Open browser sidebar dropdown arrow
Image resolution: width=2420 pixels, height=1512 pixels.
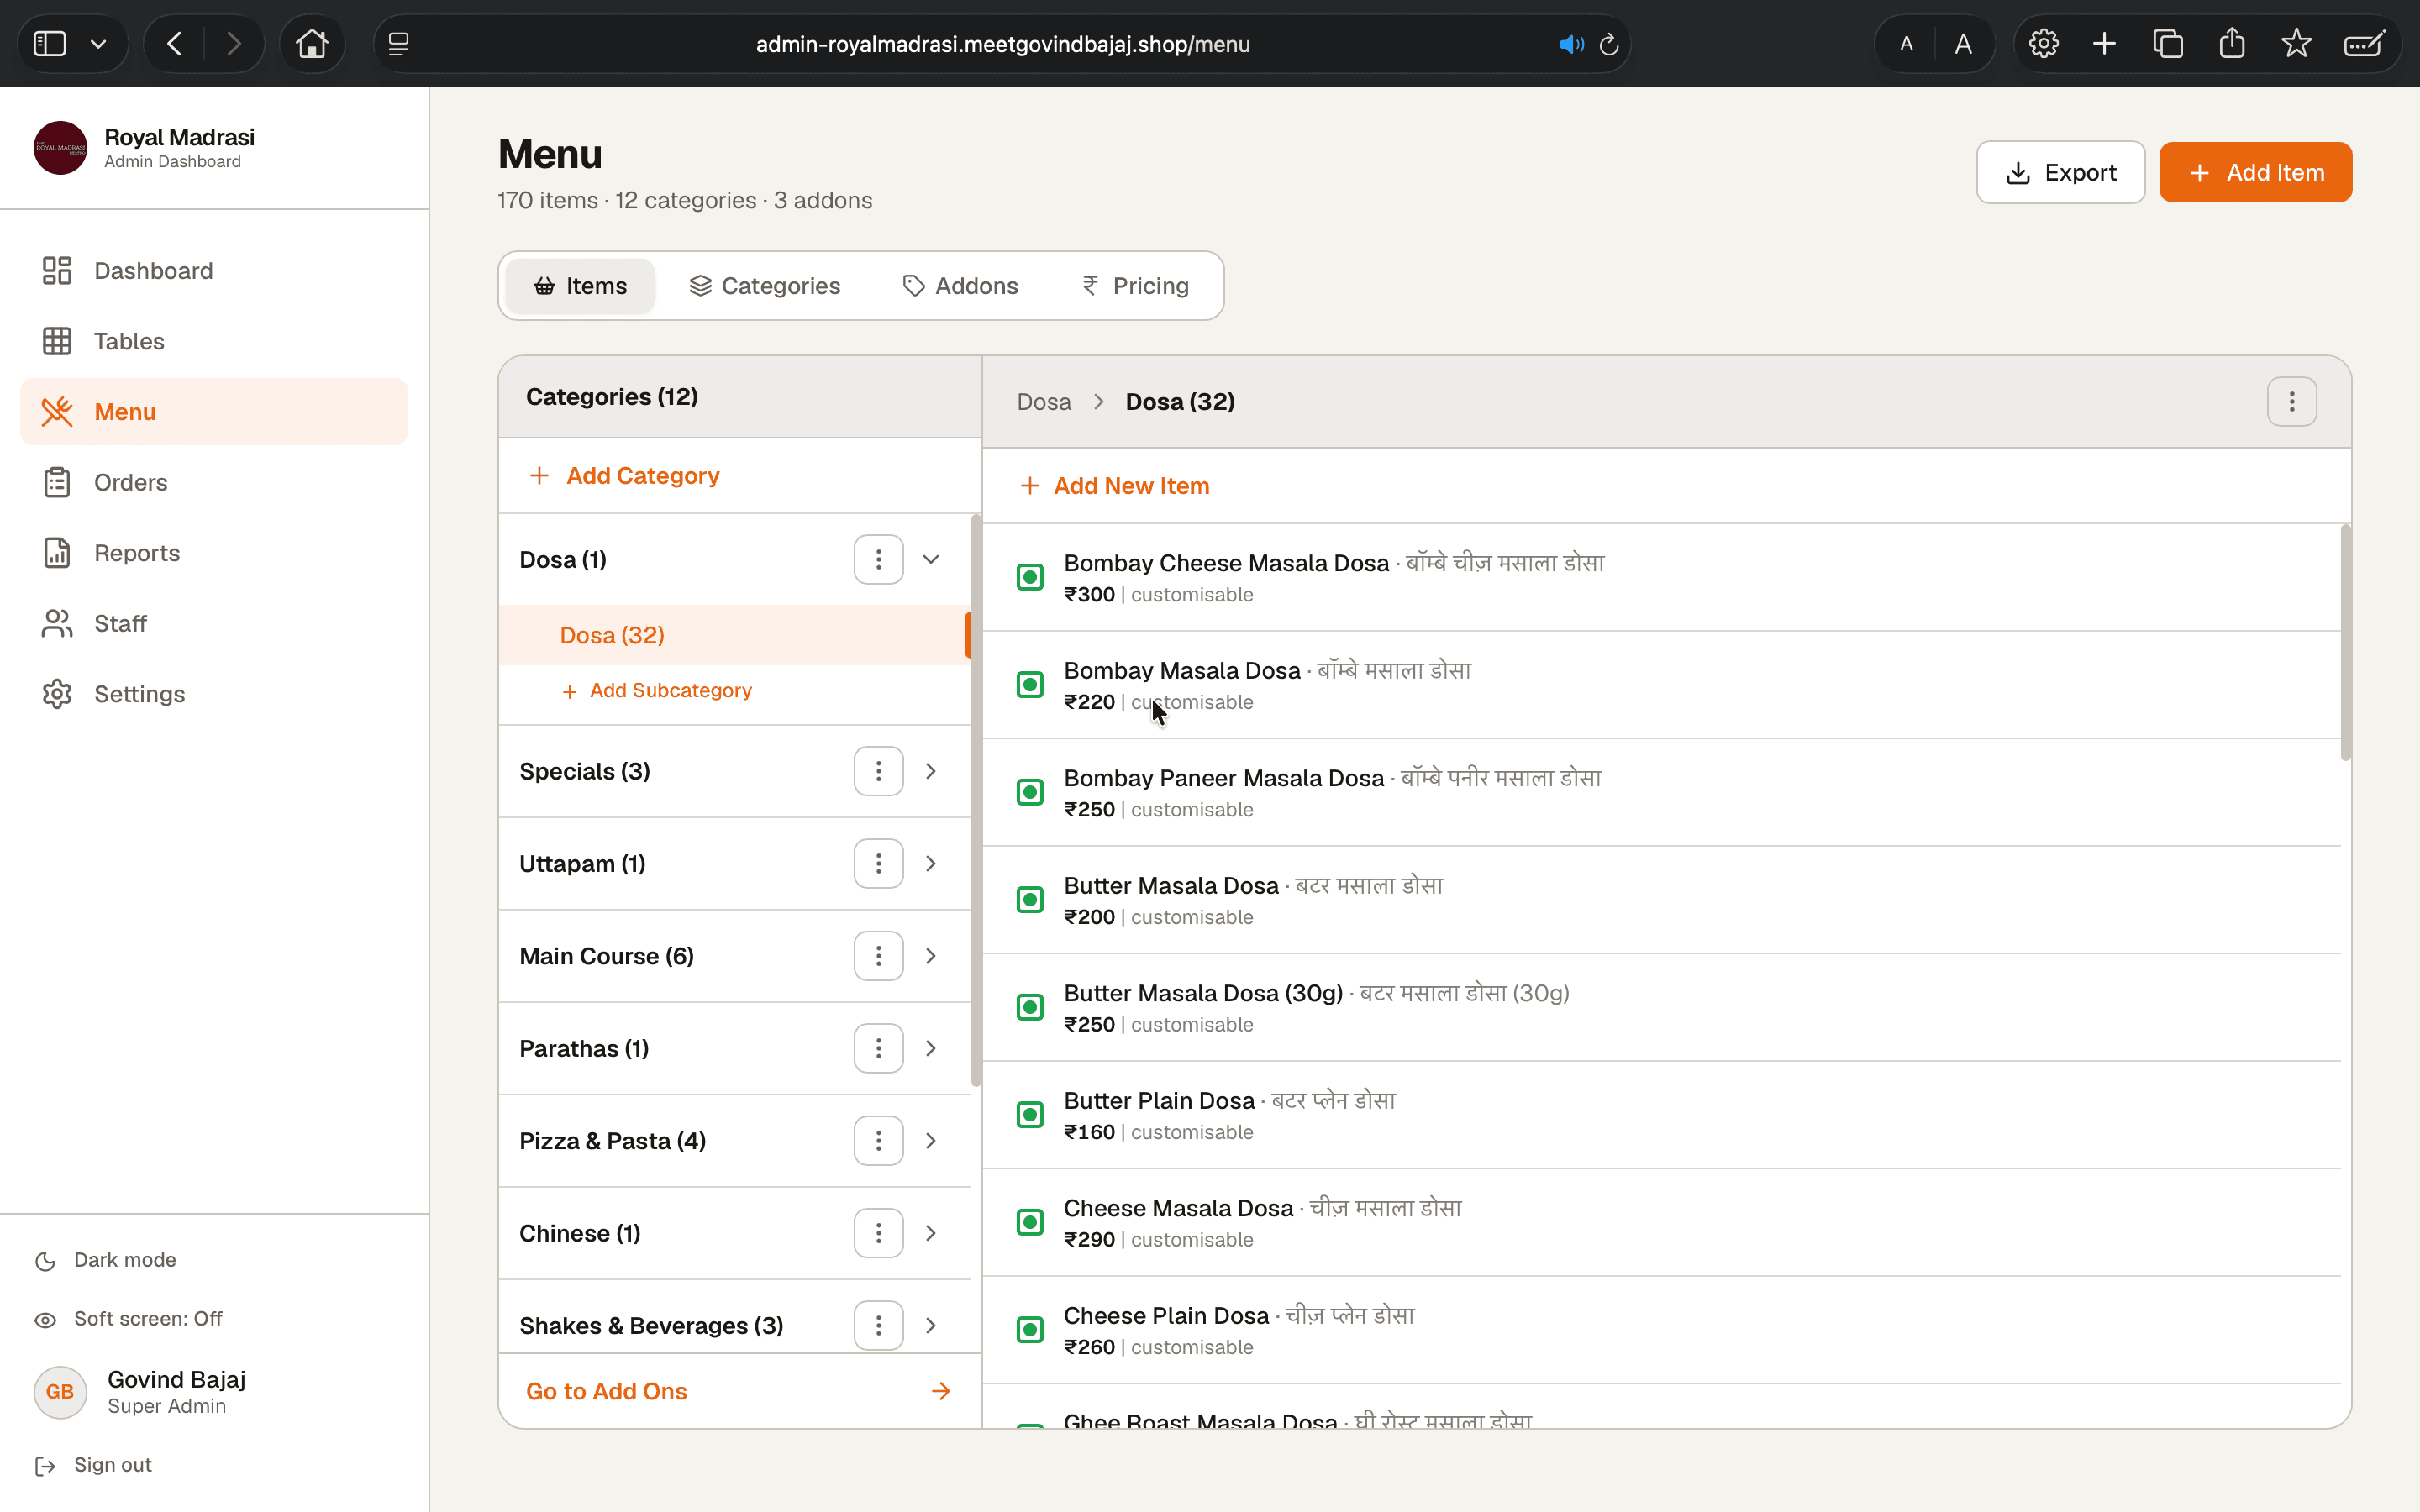click(98, 44)
